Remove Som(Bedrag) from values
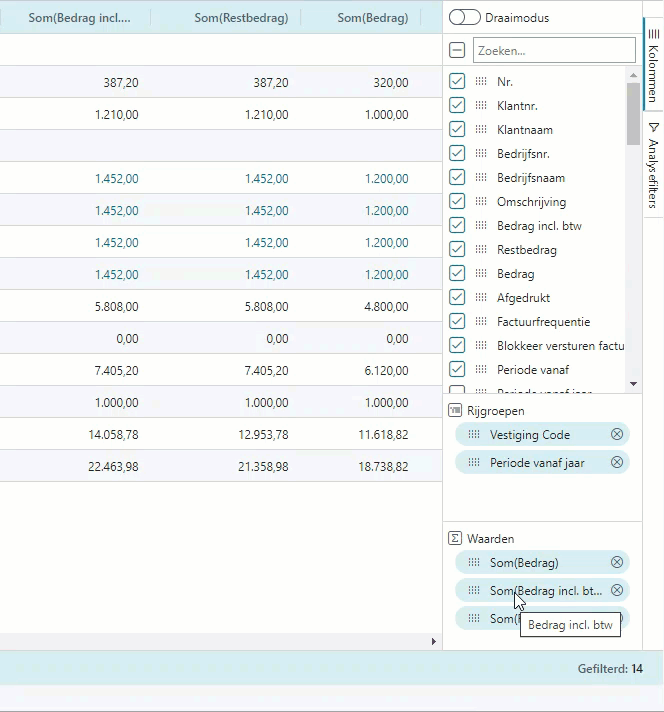 (x=617, y=563)
